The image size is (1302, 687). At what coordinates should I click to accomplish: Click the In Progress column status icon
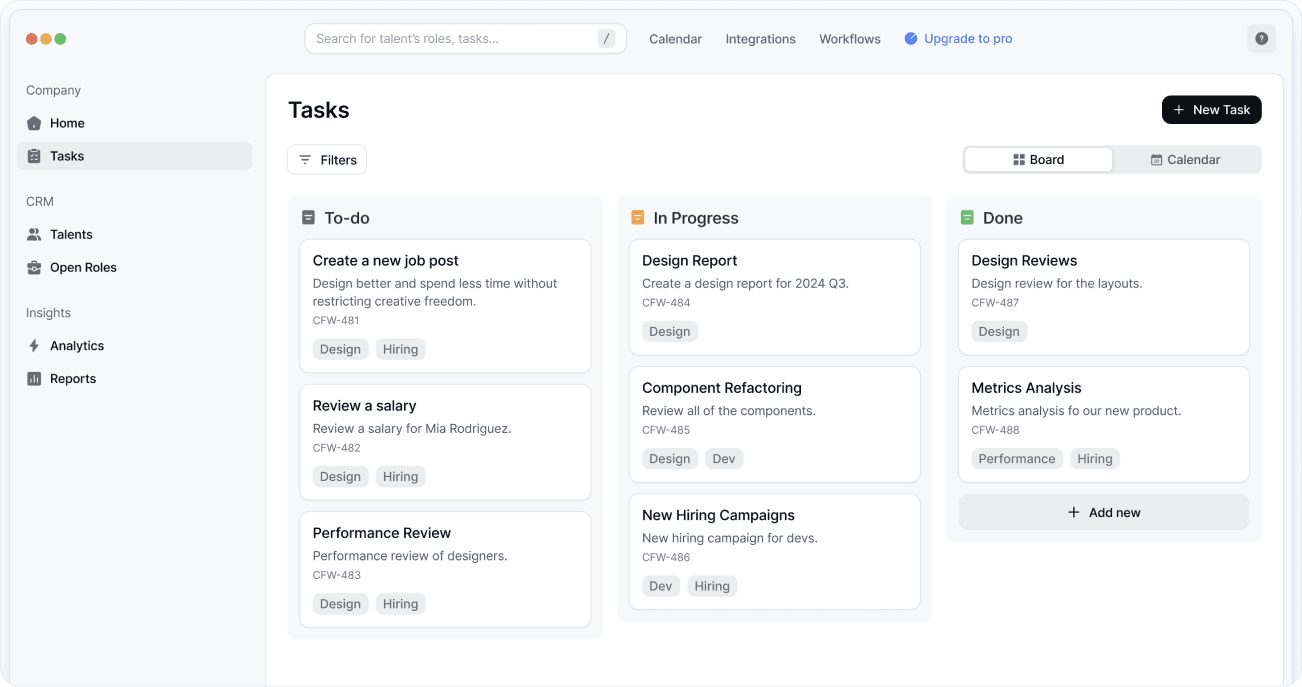[x=636, y=217]
